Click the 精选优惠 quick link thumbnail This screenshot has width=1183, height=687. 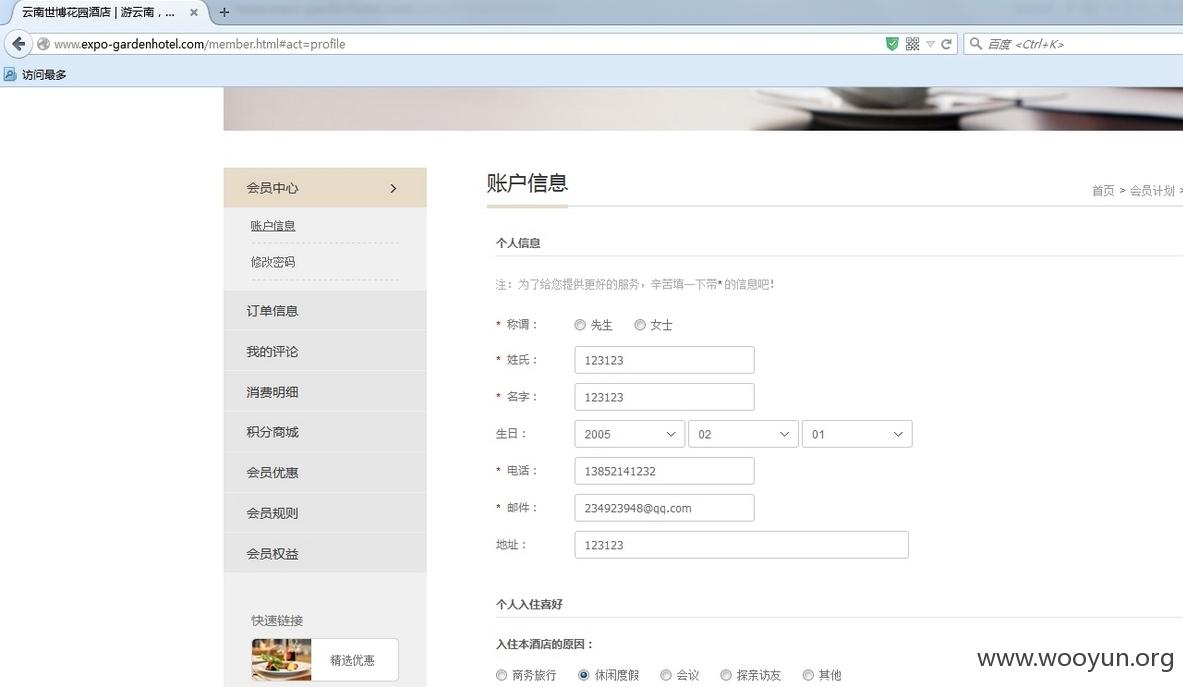coord(281,660)
